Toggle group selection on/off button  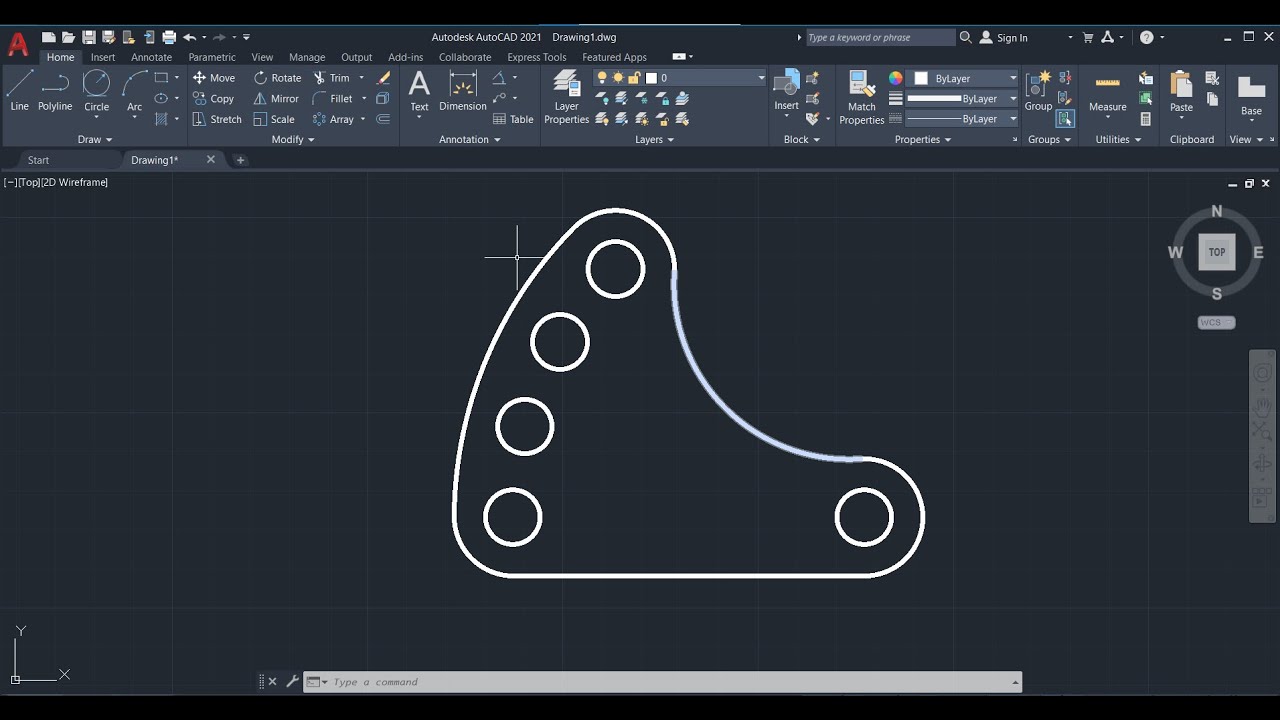[x=1065, y=119]
